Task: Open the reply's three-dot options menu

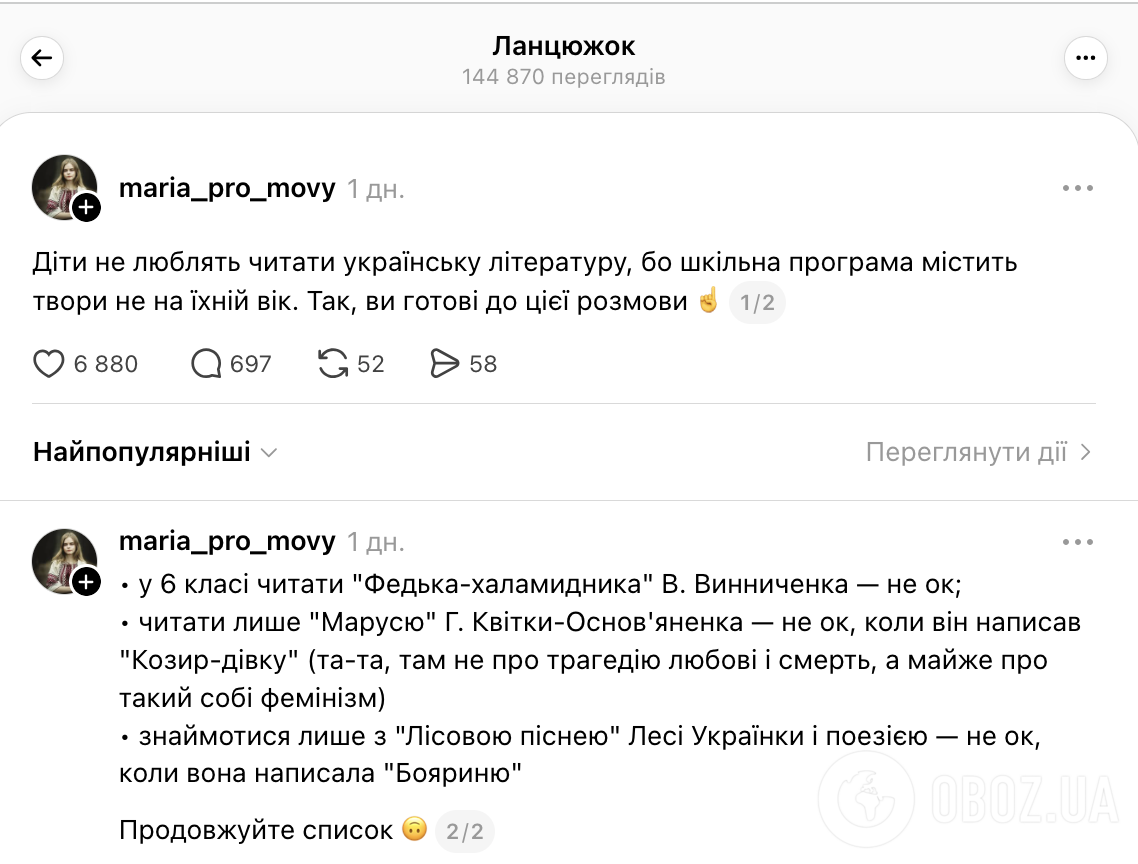Action: (x=1077, y=541)
